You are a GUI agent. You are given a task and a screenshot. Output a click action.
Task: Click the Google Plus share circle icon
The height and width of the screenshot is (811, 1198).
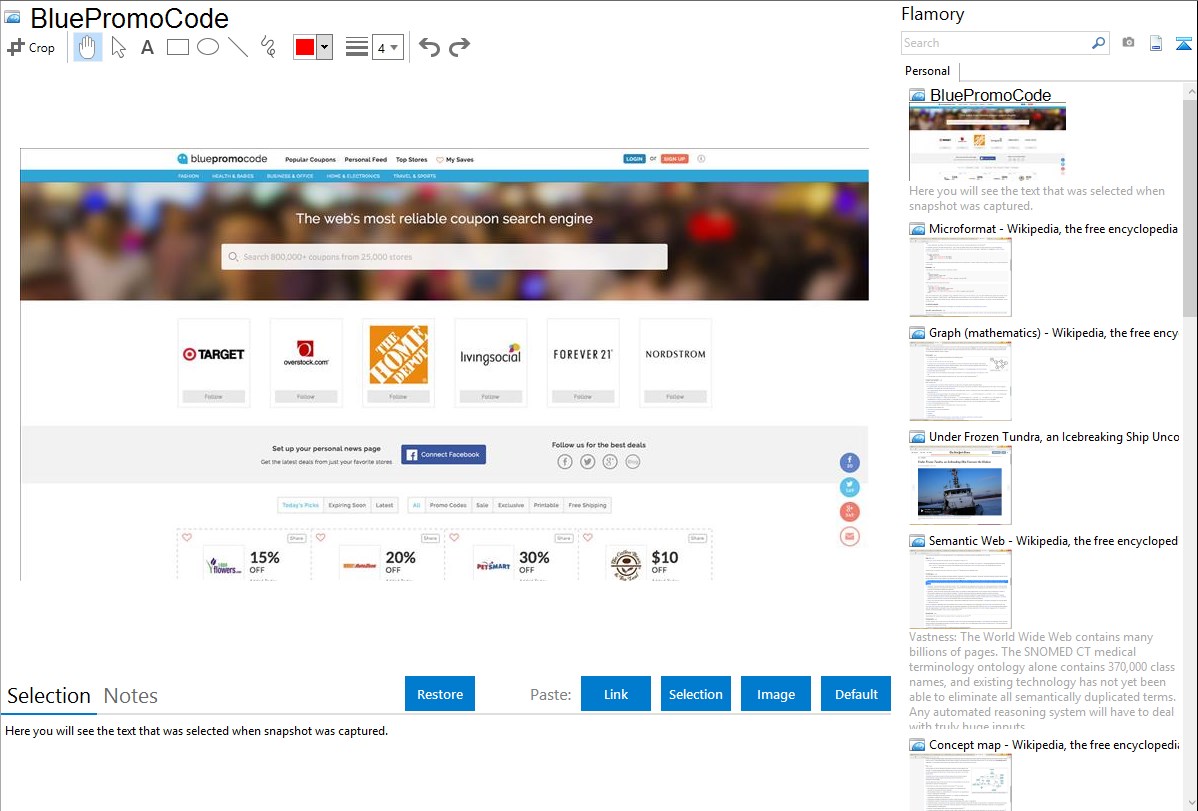pyautogui.click(x=850, y=511)
